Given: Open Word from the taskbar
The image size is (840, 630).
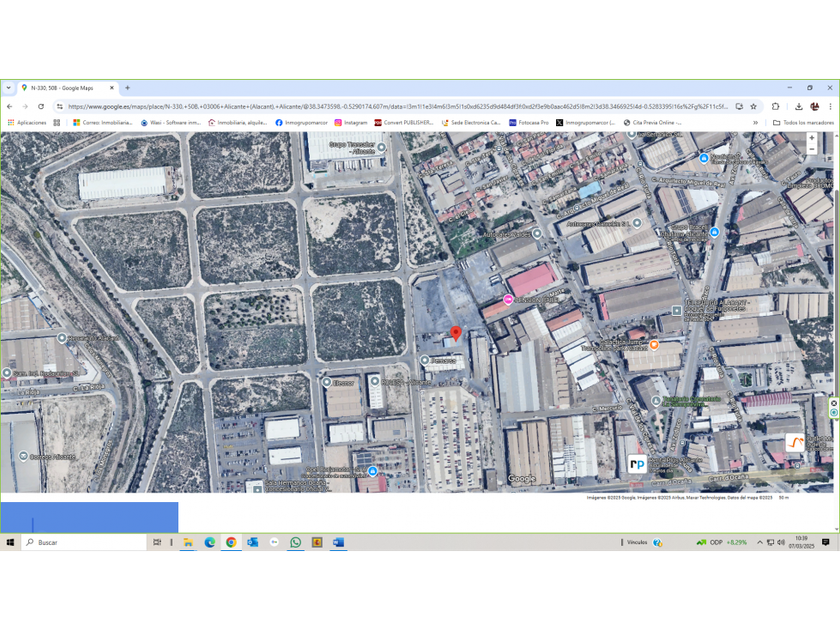Looking at the screenshot, I should coord(339,542).
